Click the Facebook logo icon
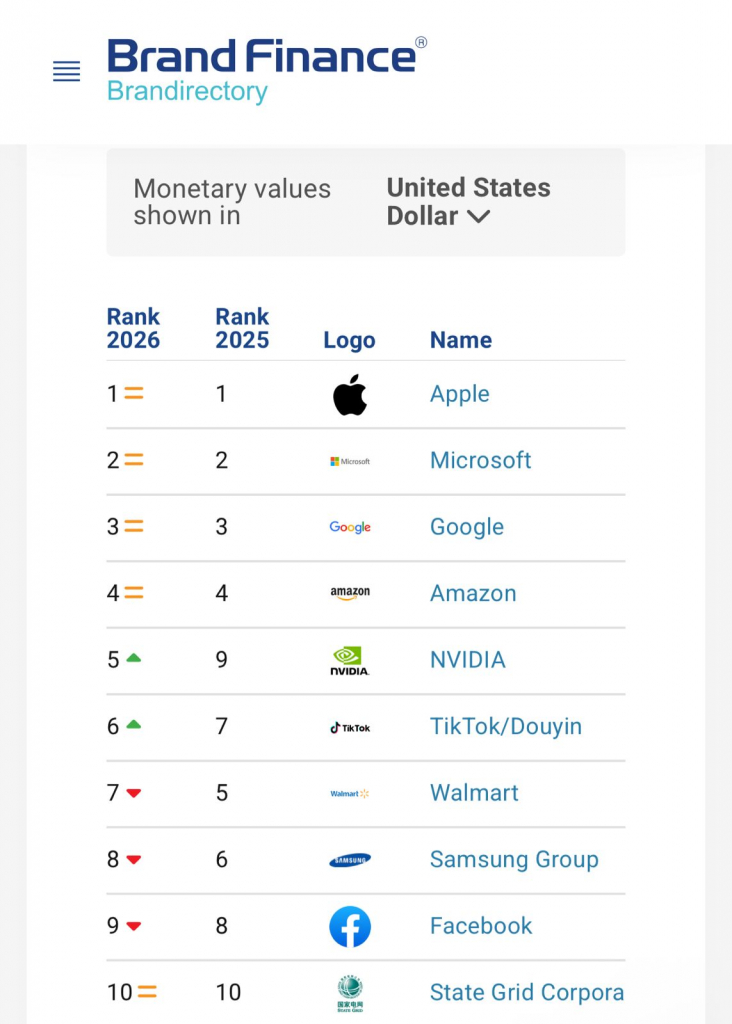Screen dimensions: 732x1024 (350, 926)
